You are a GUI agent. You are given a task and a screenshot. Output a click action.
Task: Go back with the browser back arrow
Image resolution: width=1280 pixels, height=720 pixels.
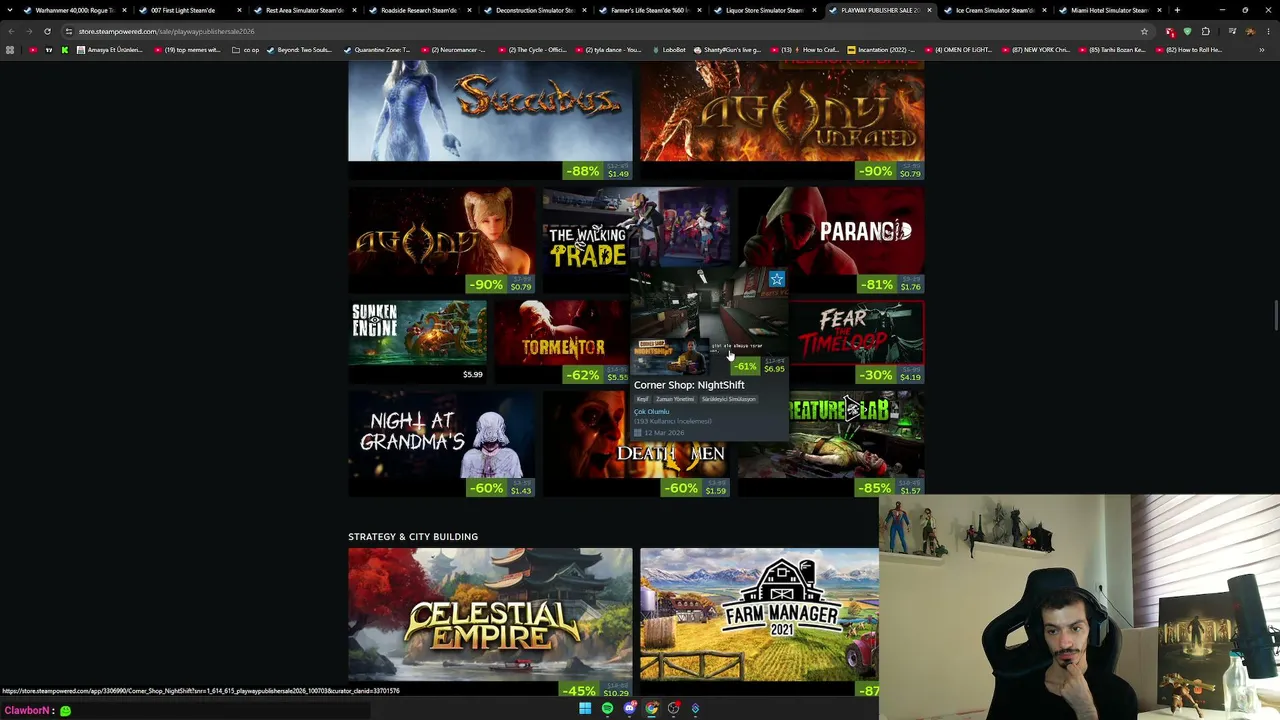pos(11,31)
